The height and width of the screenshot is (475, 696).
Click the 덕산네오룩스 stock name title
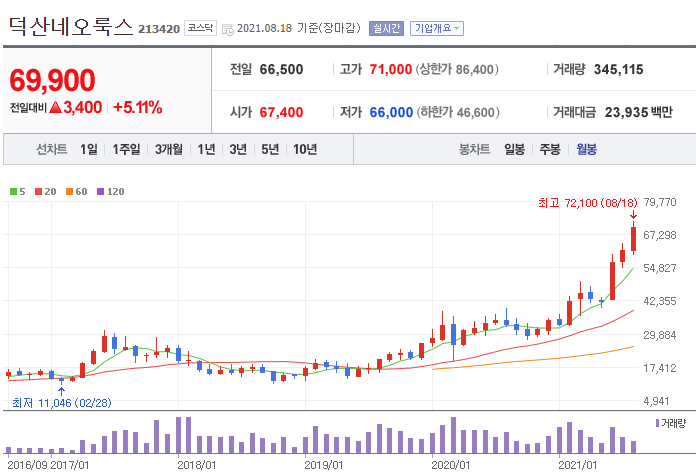pos(71,27)
